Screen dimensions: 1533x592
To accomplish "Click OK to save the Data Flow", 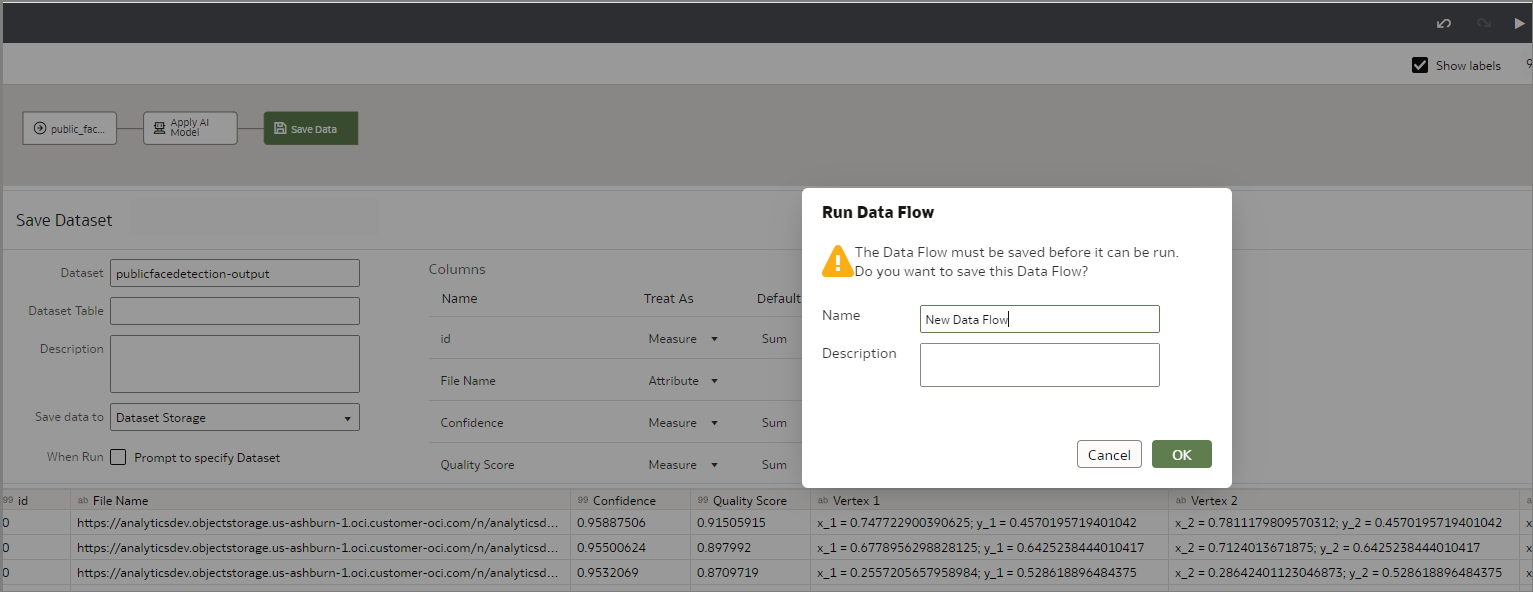I will (x=1181, y=454).
